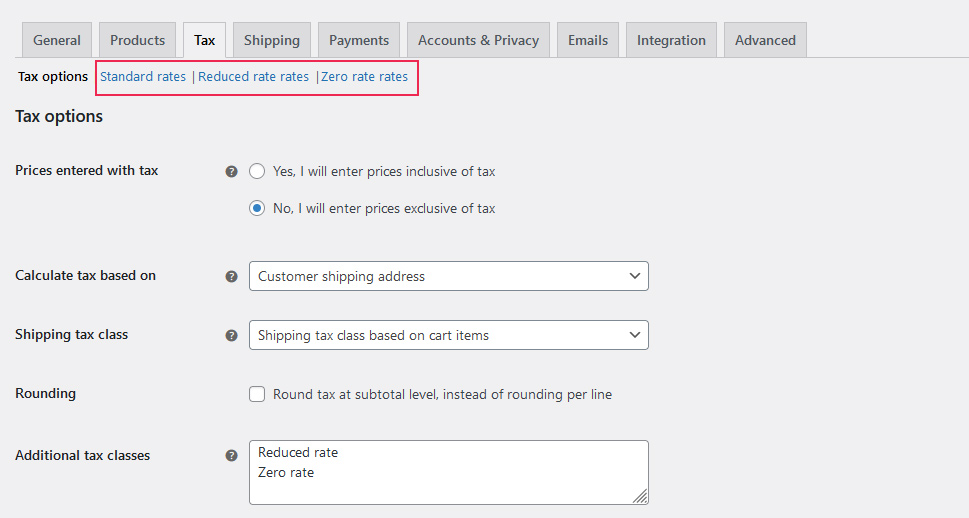The width and height of the screenshot is (969, 518).
Task: Switch to Accounts & Privacy tab
Action: [x=478, y=40]
